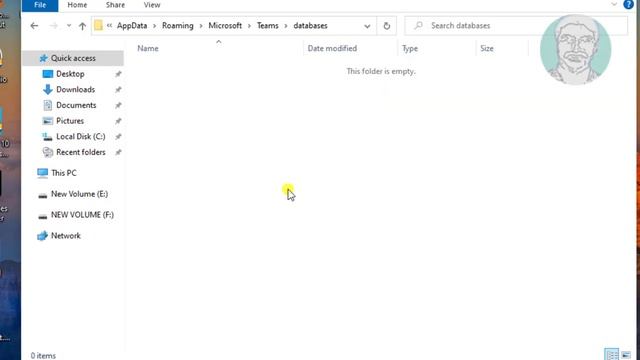Click the Quick access star icon
The height and width of the screenshot is (360, 640).
(x=43, y=58)
